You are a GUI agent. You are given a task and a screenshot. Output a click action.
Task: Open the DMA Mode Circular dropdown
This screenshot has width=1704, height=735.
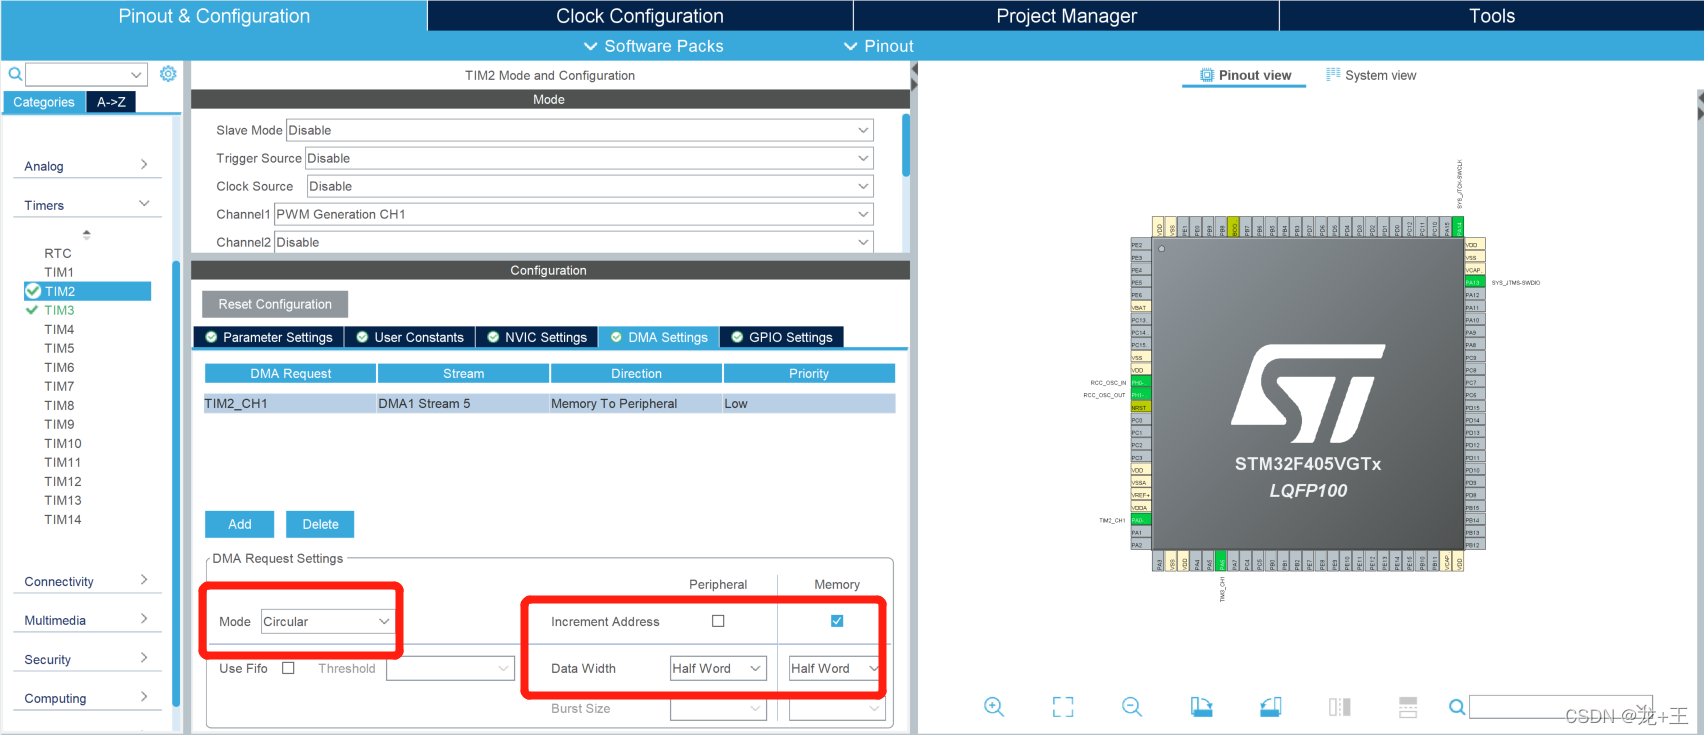click(327, 621)
